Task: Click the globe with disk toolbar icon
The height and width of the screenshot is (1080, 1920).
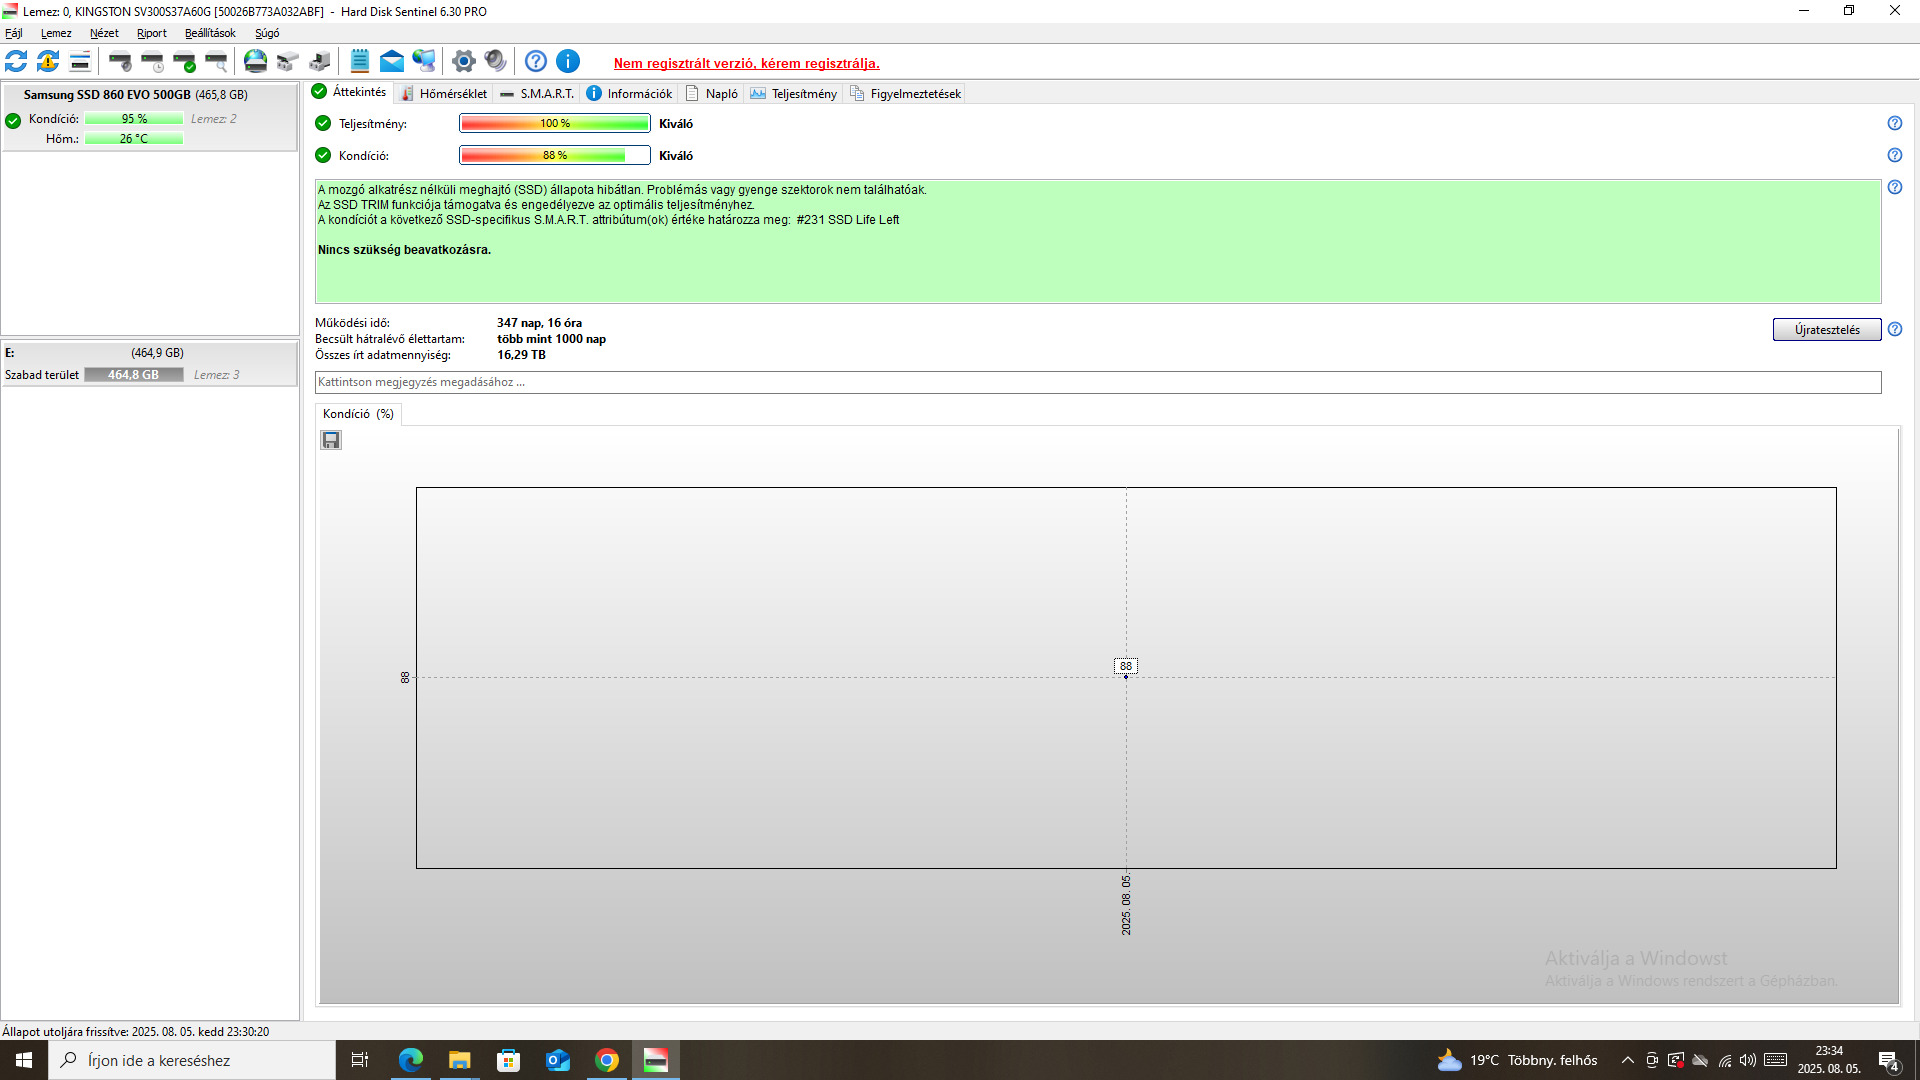Action: (256, 62)
